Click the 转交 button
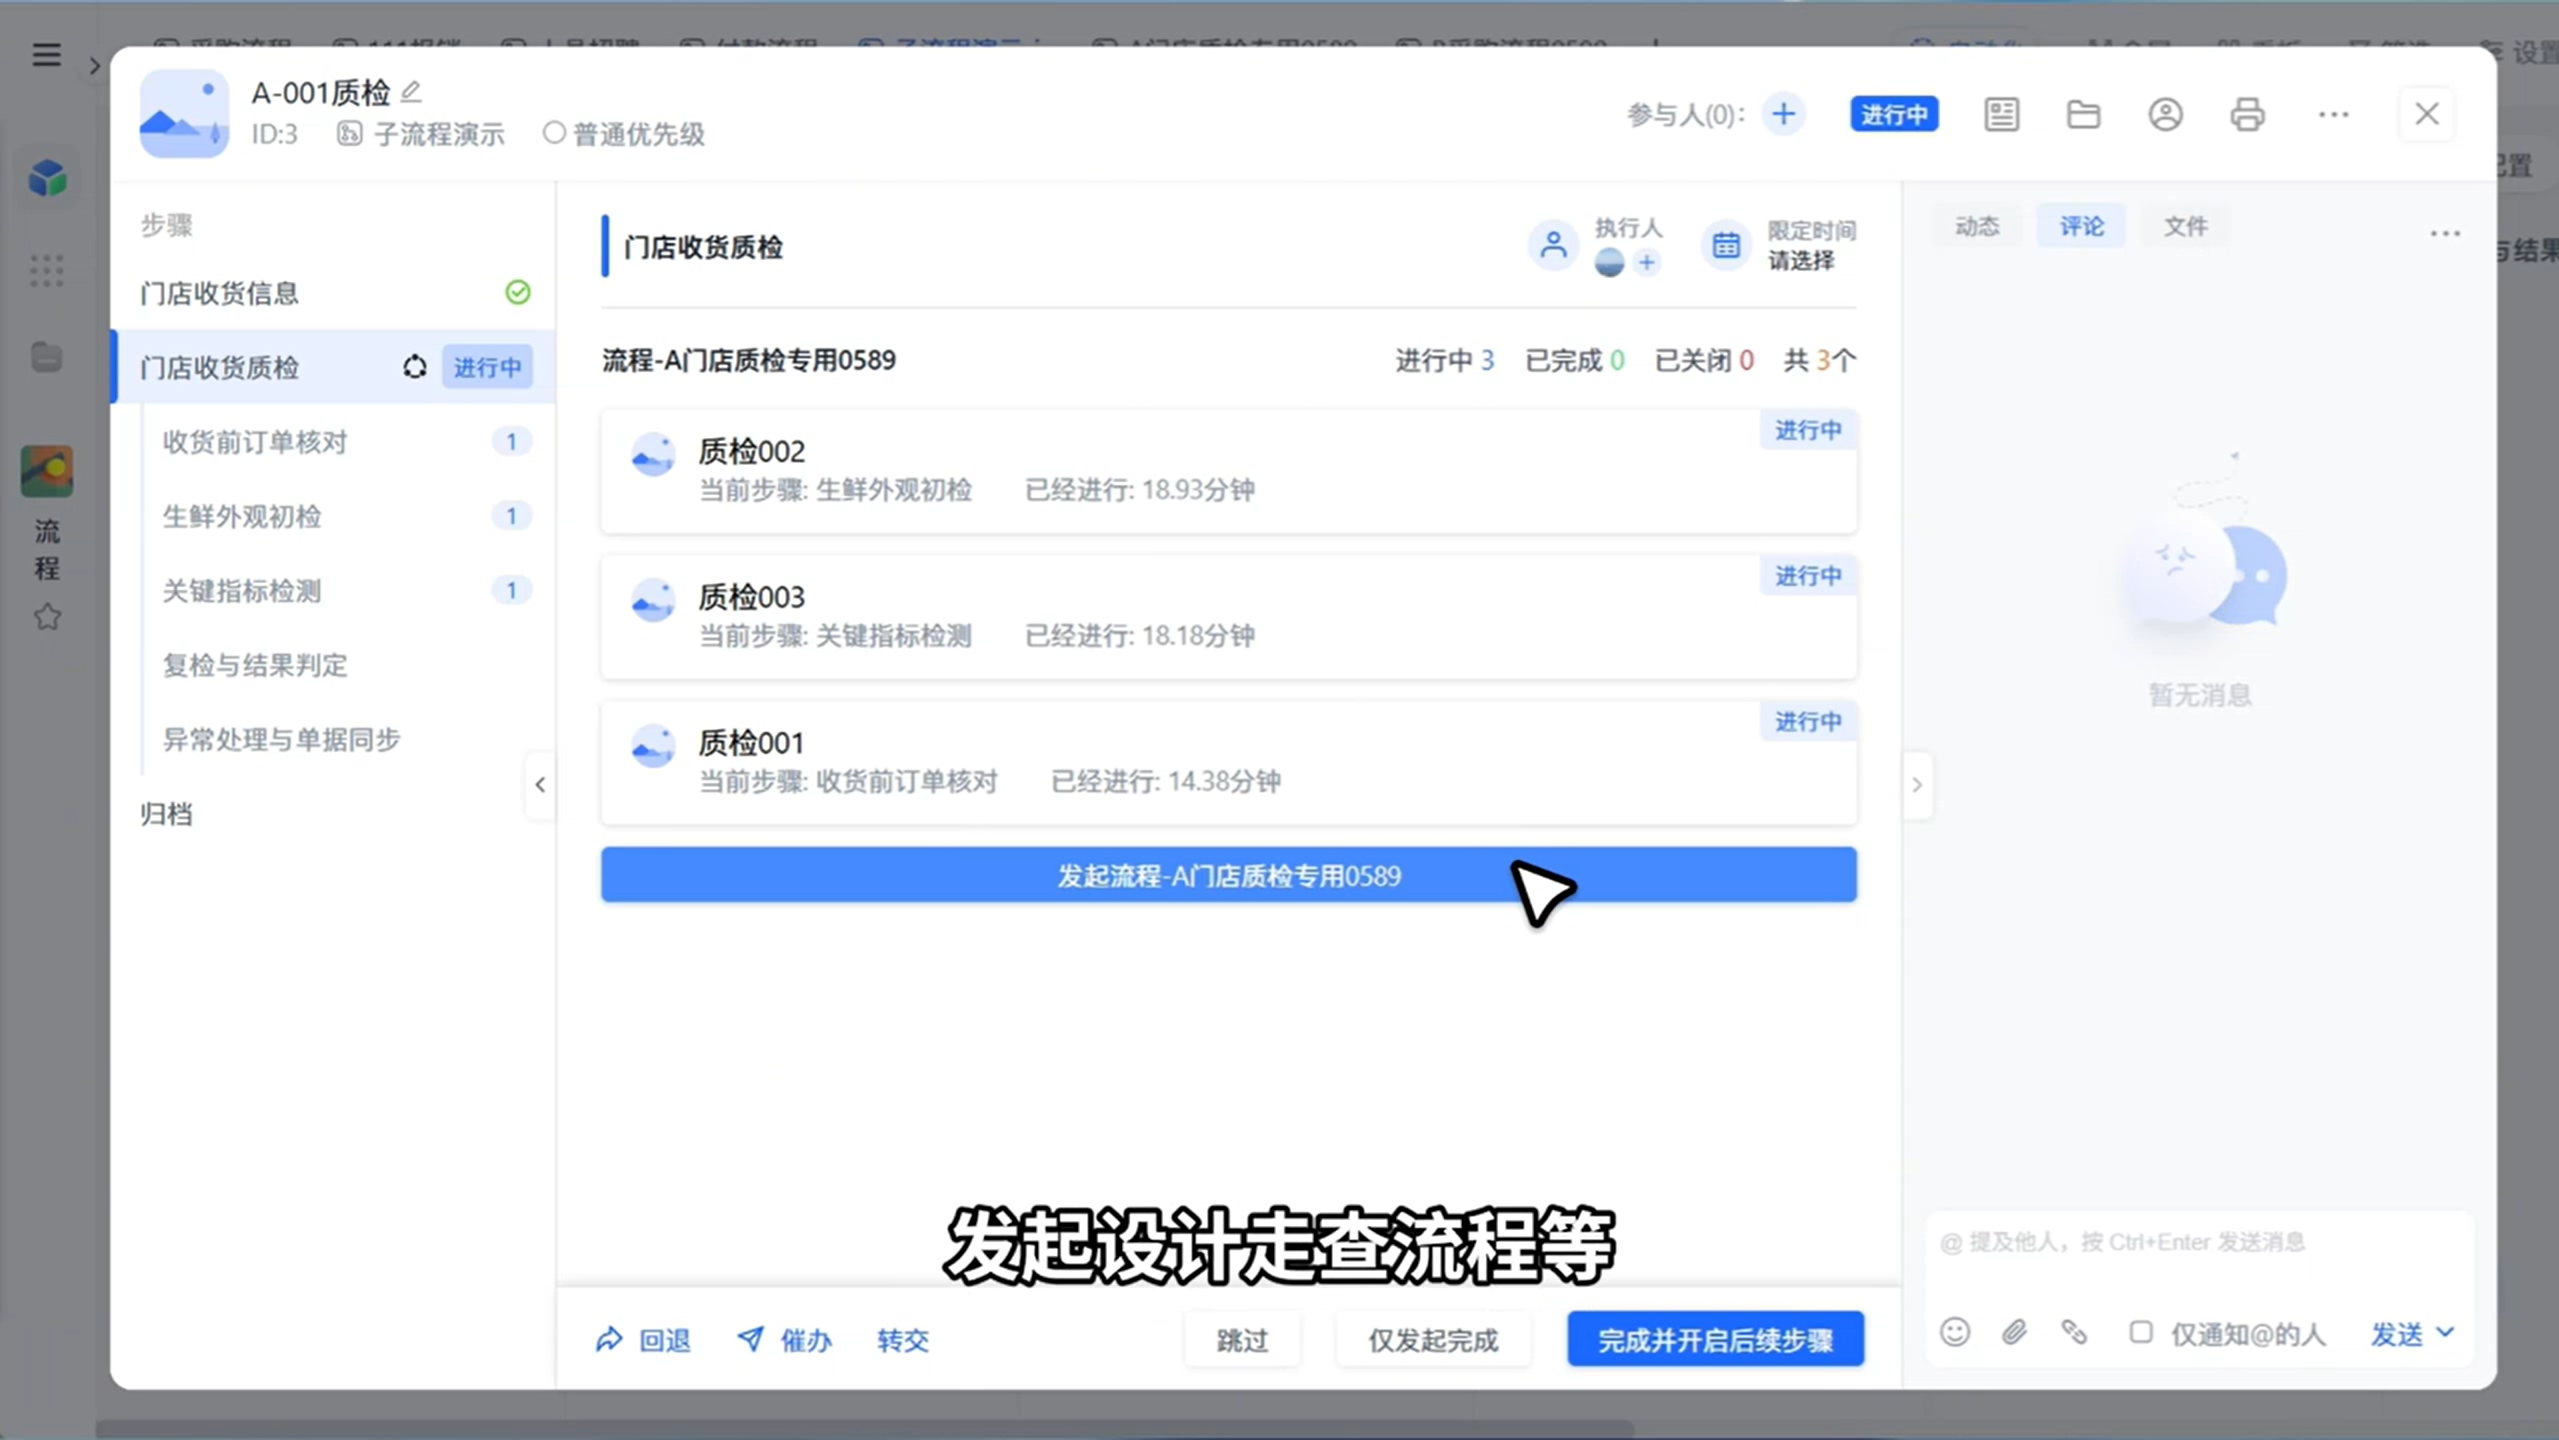Screen dimensions: 2559x1440 click(x=902, y=1339)
